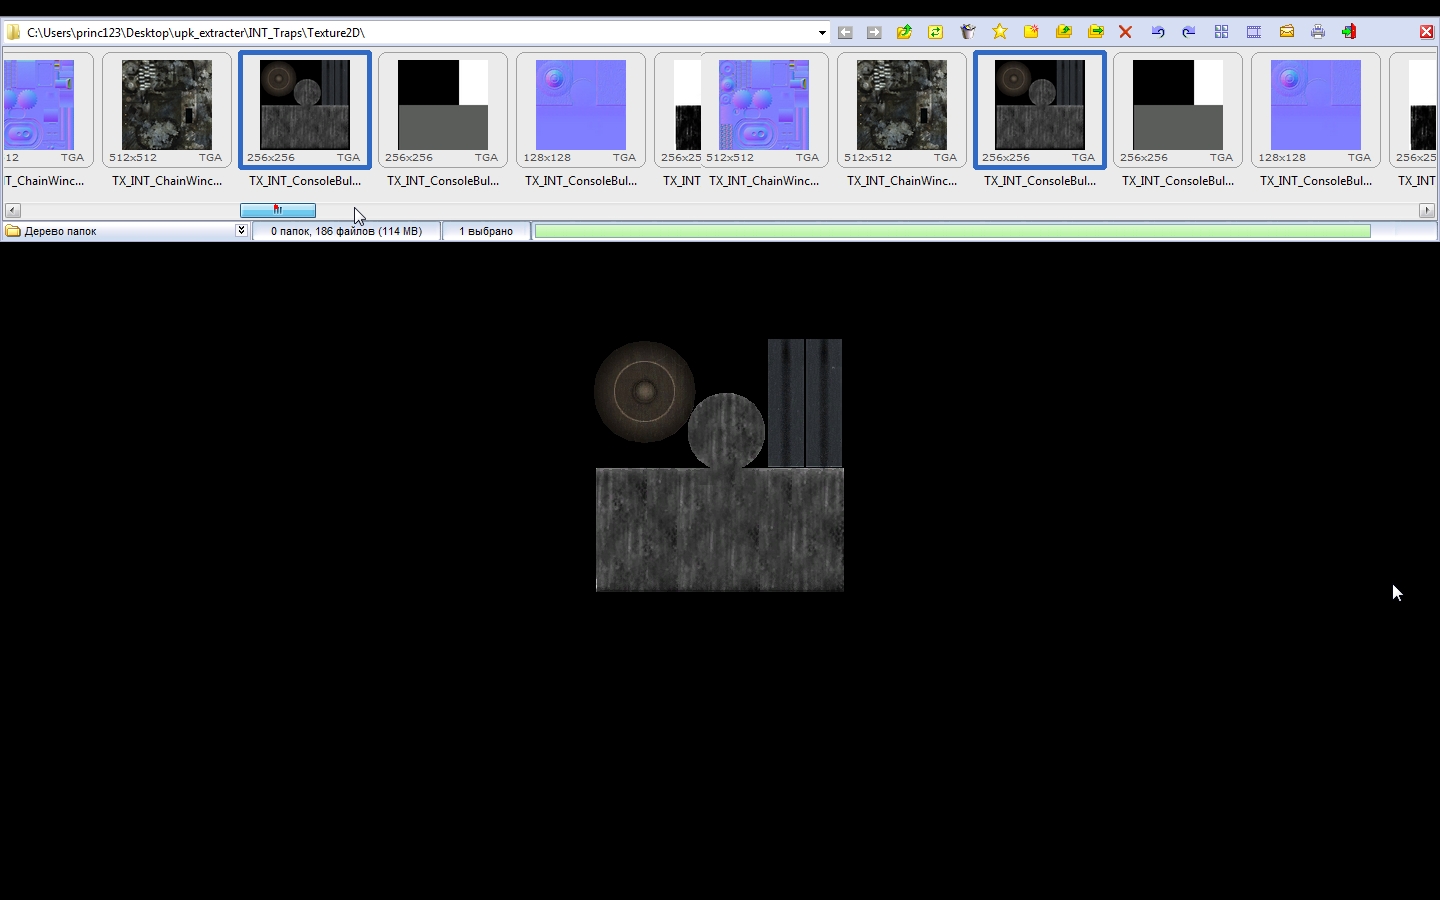Open favorites with the yellow star icon
This screenshot has height=900, width=1440.
999,32
